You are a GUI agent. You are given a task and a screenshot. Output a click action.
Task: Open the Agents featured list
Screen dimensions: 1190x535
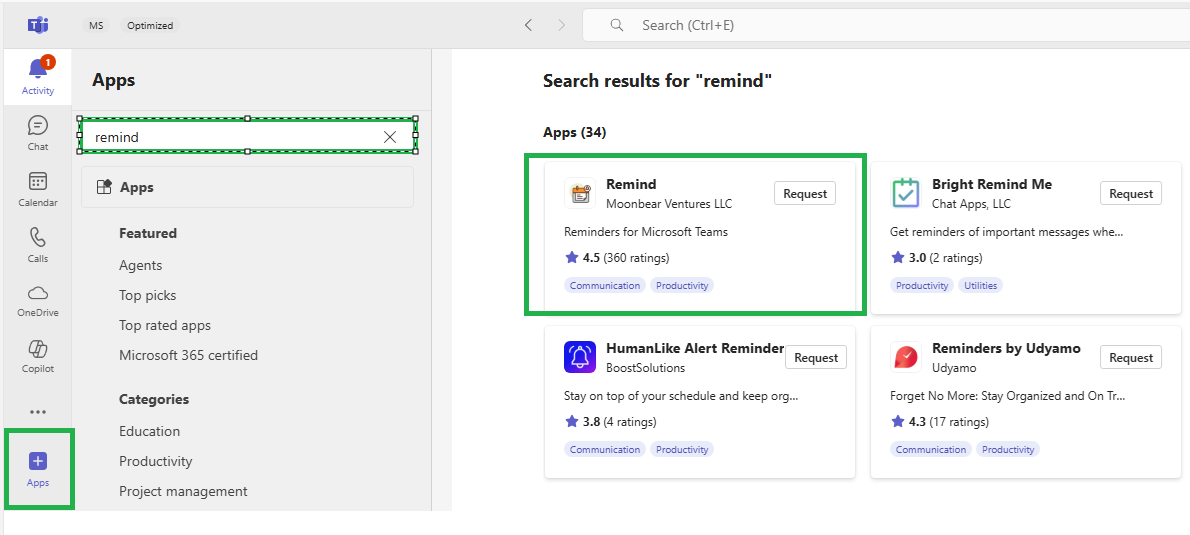click(x=140, y=266)
